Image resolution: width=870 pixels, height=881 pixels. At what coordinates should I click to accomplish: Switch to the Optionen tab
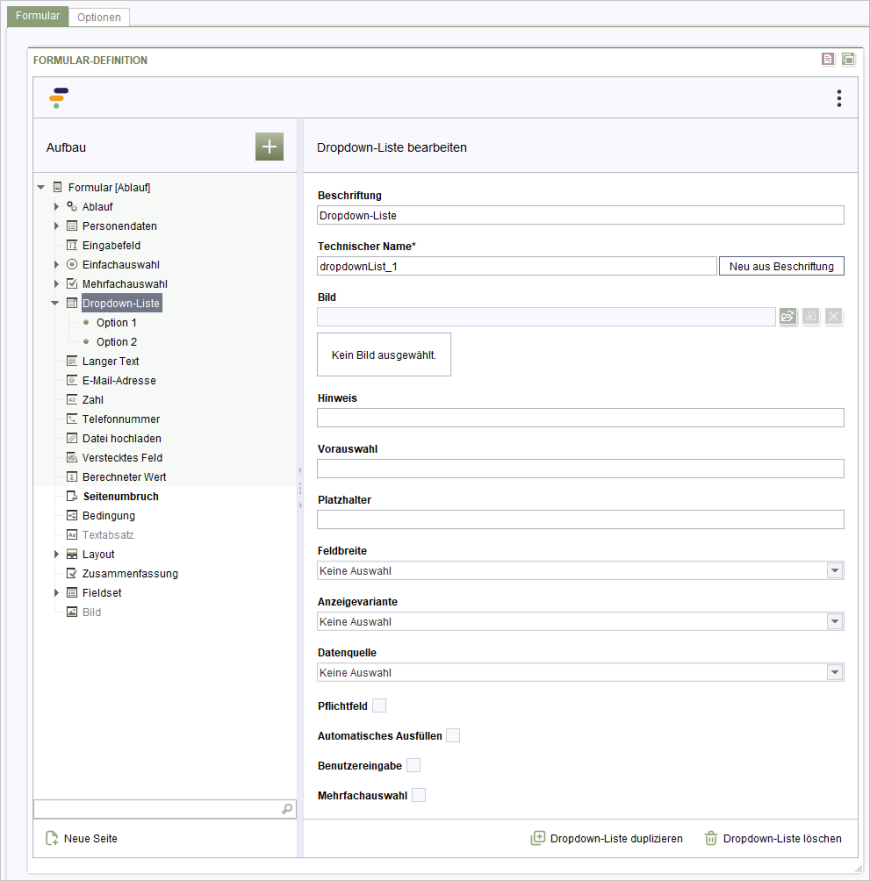(99, 17)
